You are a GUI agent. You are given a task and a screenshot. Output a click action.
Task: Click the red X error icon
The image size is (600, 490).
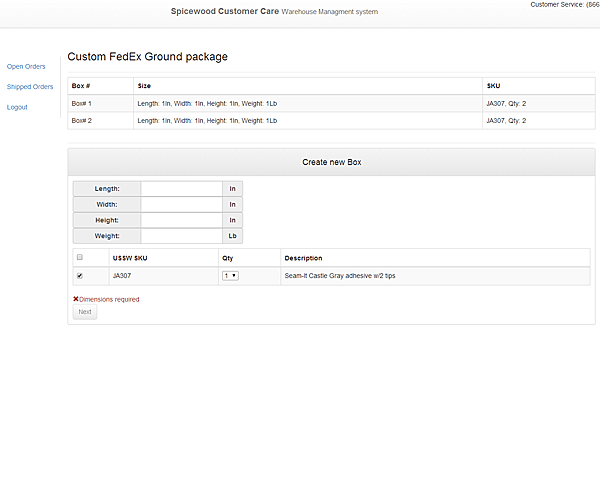76,299
